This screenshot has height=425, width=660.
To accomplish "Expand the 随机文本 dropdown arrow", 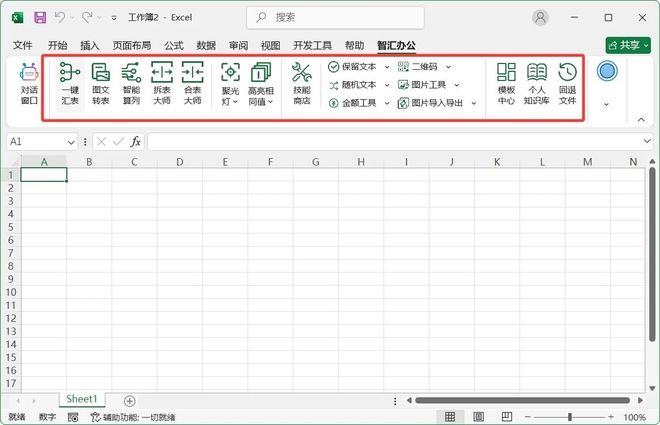I will (387, 85).
